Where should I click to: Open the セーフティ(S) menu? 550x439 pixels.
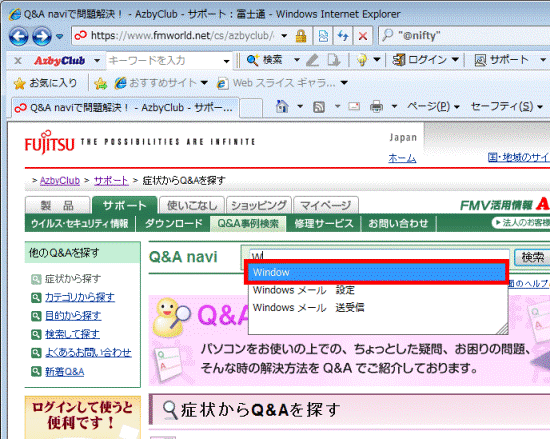(x=507, y=106)
